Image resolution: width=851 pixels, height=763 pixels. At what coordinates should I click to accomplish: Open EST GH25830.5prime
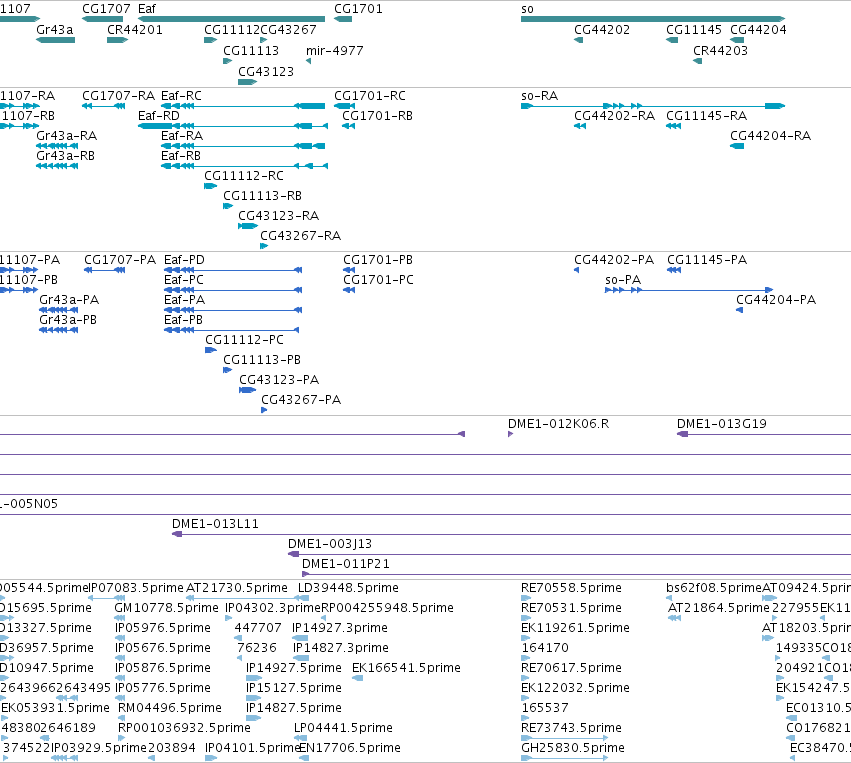573,748
